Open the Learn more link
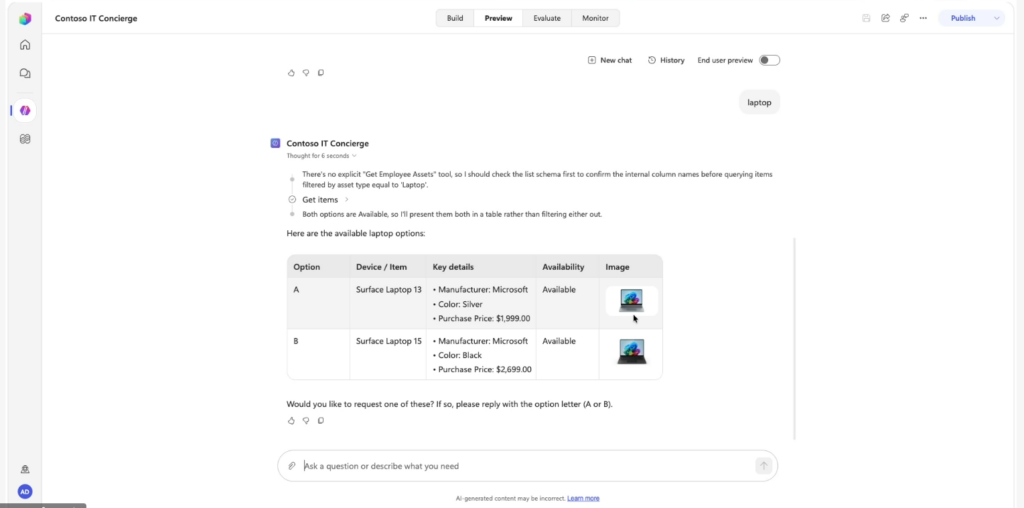 tap(583, 498)
